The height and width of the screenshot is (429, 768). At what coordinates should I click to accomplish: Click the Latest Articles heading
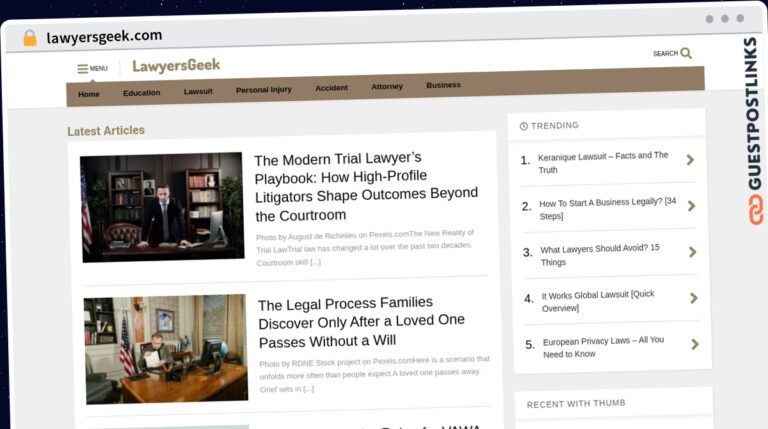[x=106, y=131]
